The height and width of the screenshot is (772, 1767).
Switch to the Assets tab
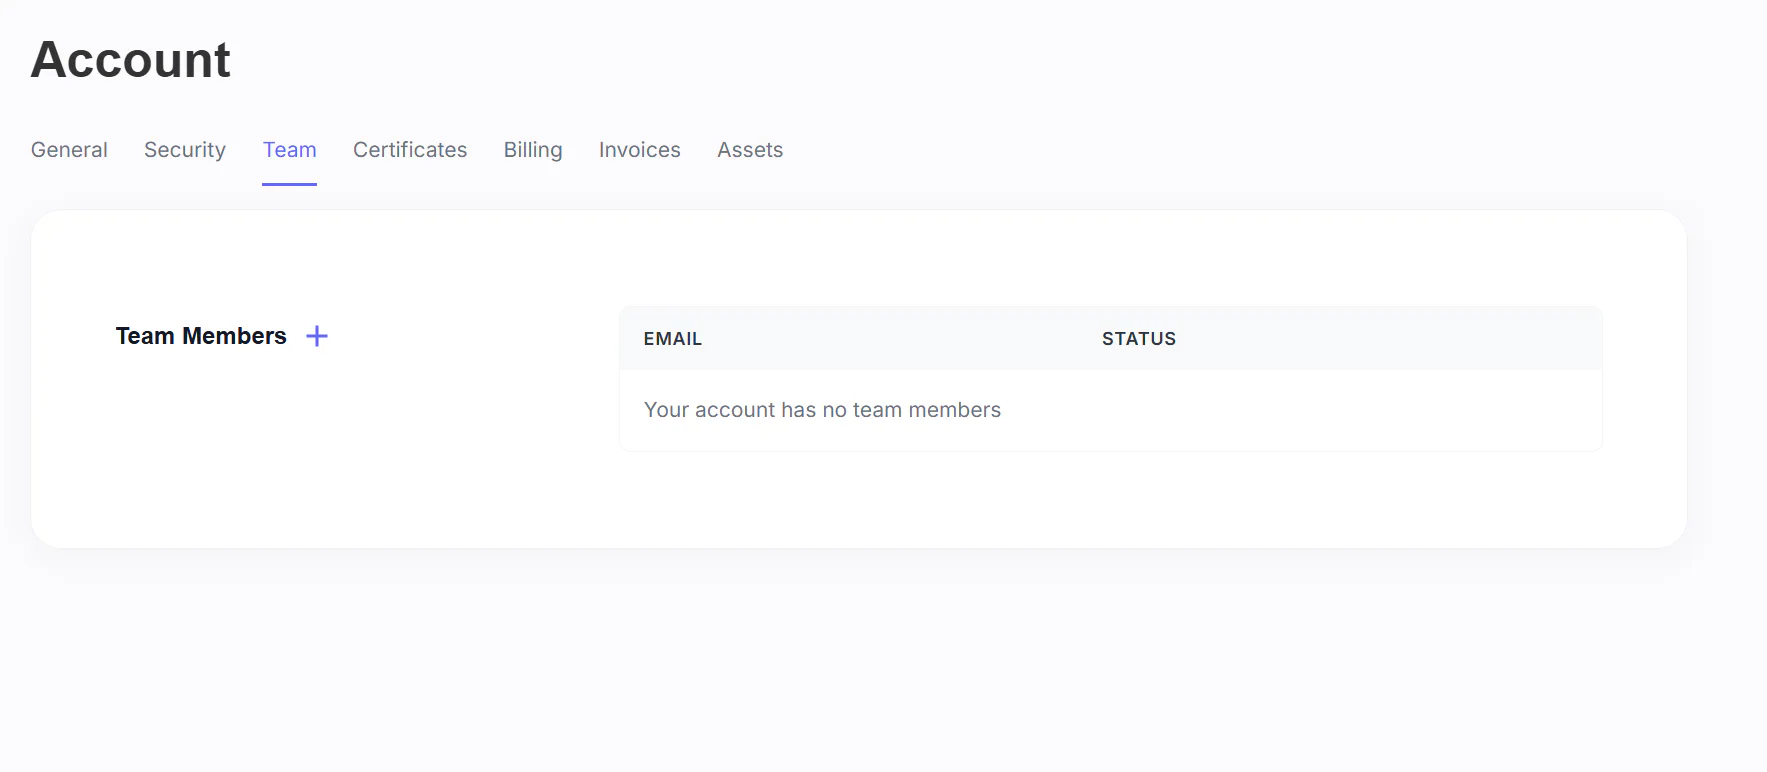(750, 150)
